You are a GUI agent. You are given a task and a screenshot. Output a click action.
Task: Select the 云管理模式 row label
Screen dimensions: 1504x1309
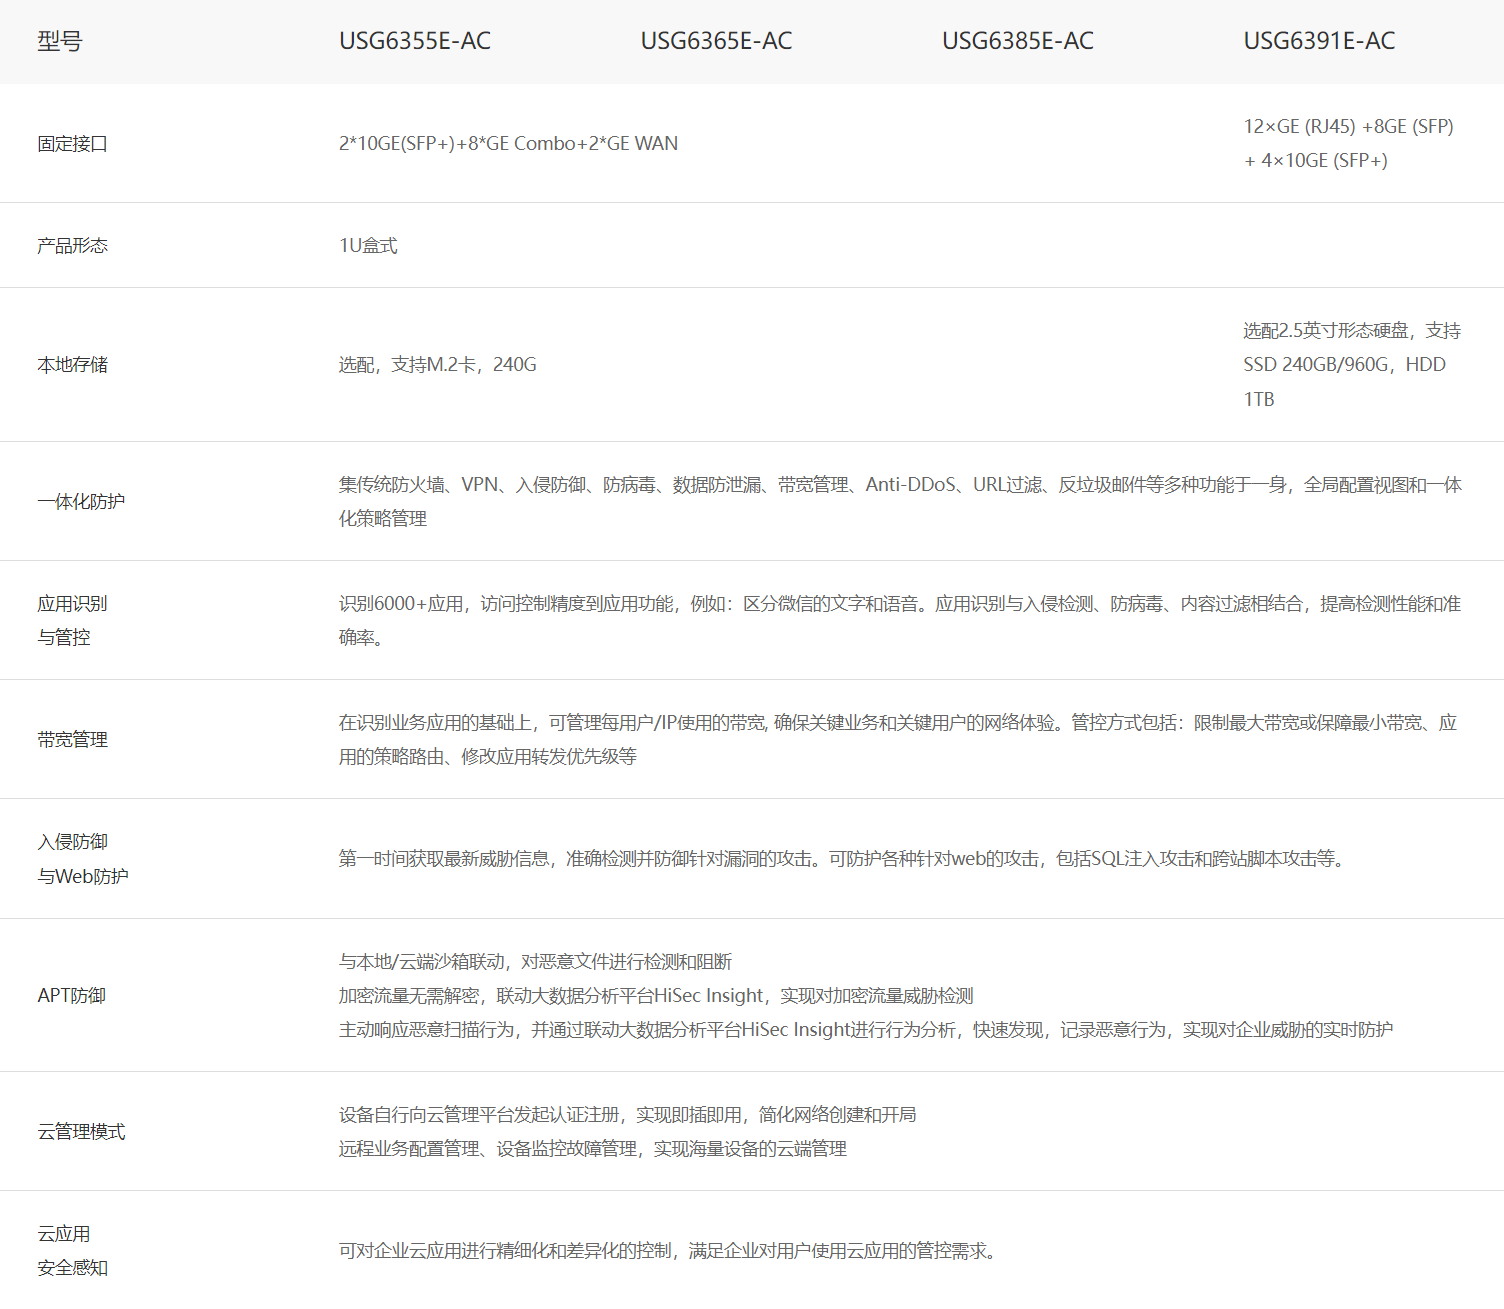[81, 1131]
